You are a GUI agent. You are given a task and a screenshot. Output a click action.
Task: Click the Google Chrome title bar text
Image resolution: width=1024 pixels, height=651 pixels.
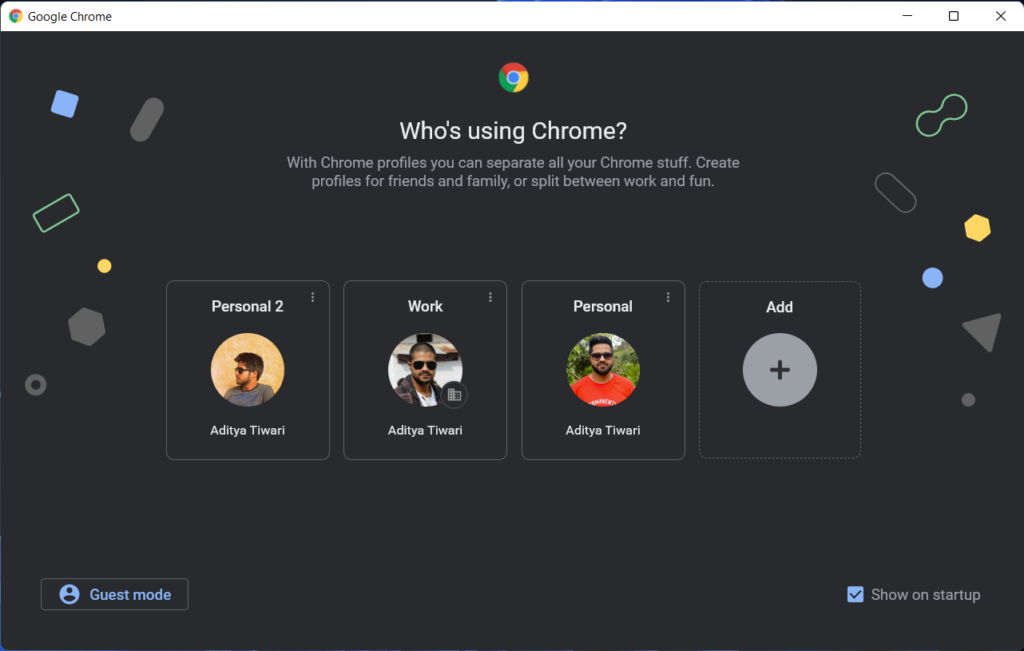pos(69,16)
